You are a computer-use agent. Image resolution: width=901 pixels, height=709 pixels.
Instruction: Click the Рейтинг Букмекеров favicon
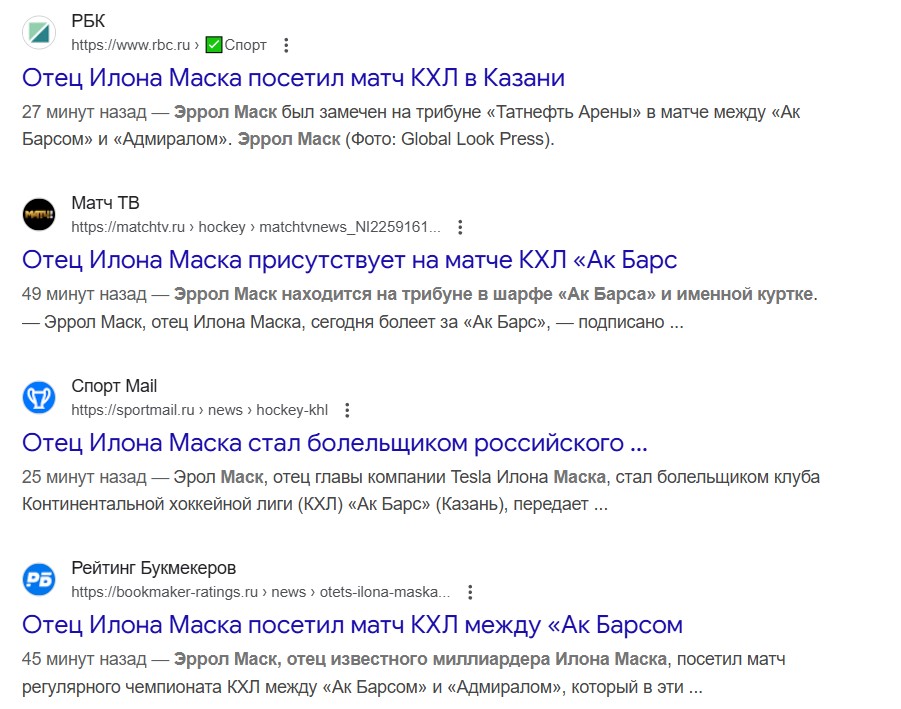click(39, 579)
